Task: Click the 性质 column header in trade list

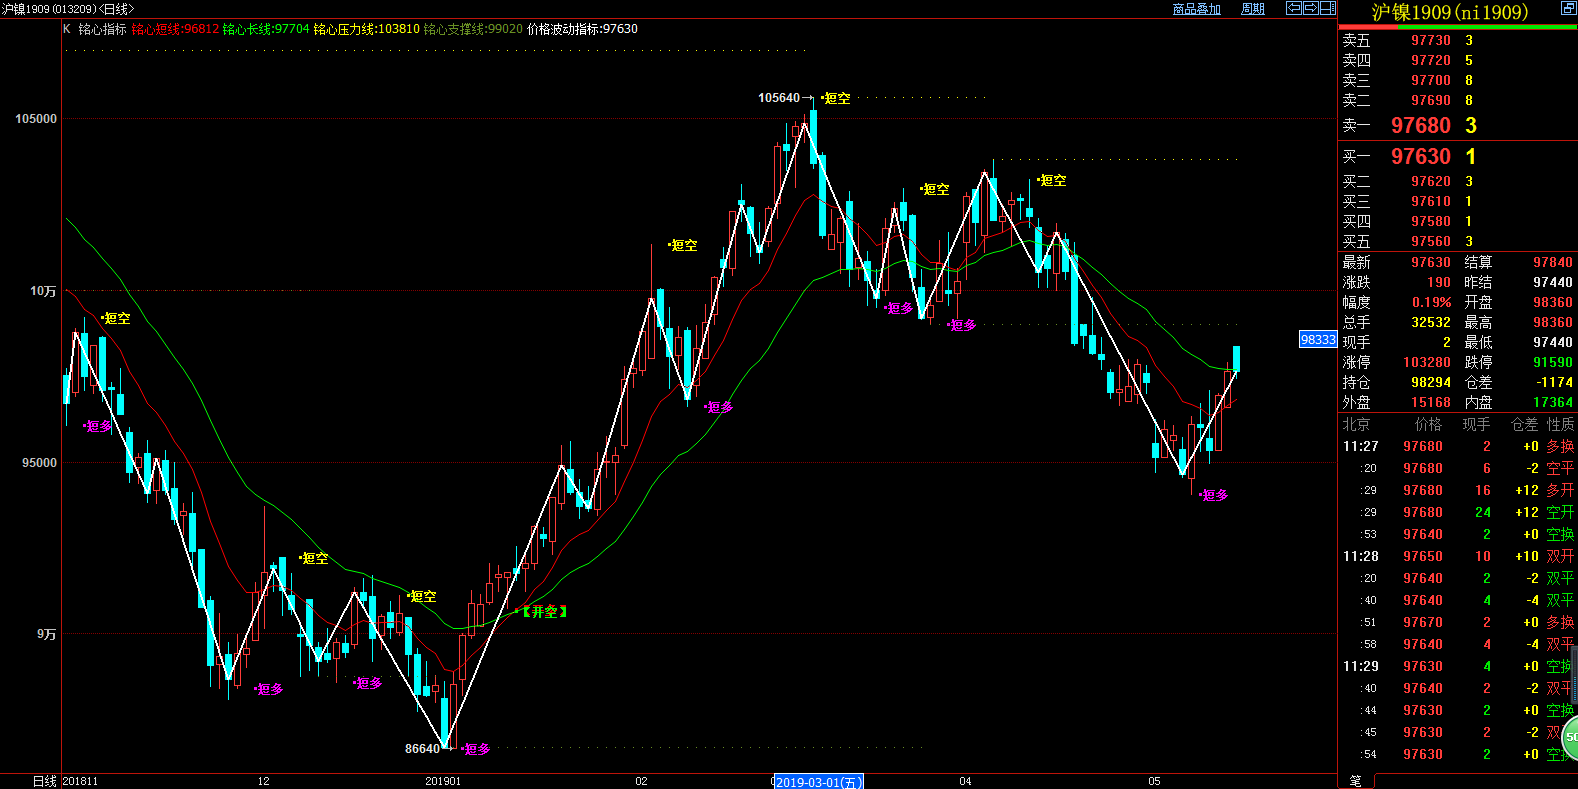Action: pyautogui.click(x=1560, y=424)
